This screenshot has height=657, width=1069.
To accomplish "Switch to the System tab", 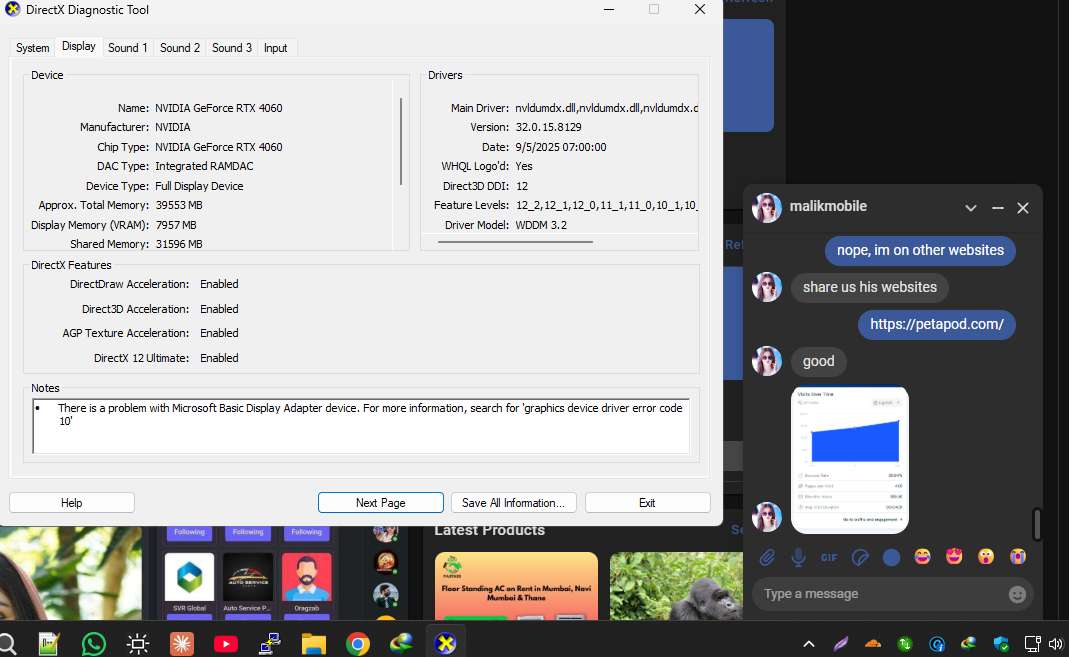I will (x=32, y=48).
